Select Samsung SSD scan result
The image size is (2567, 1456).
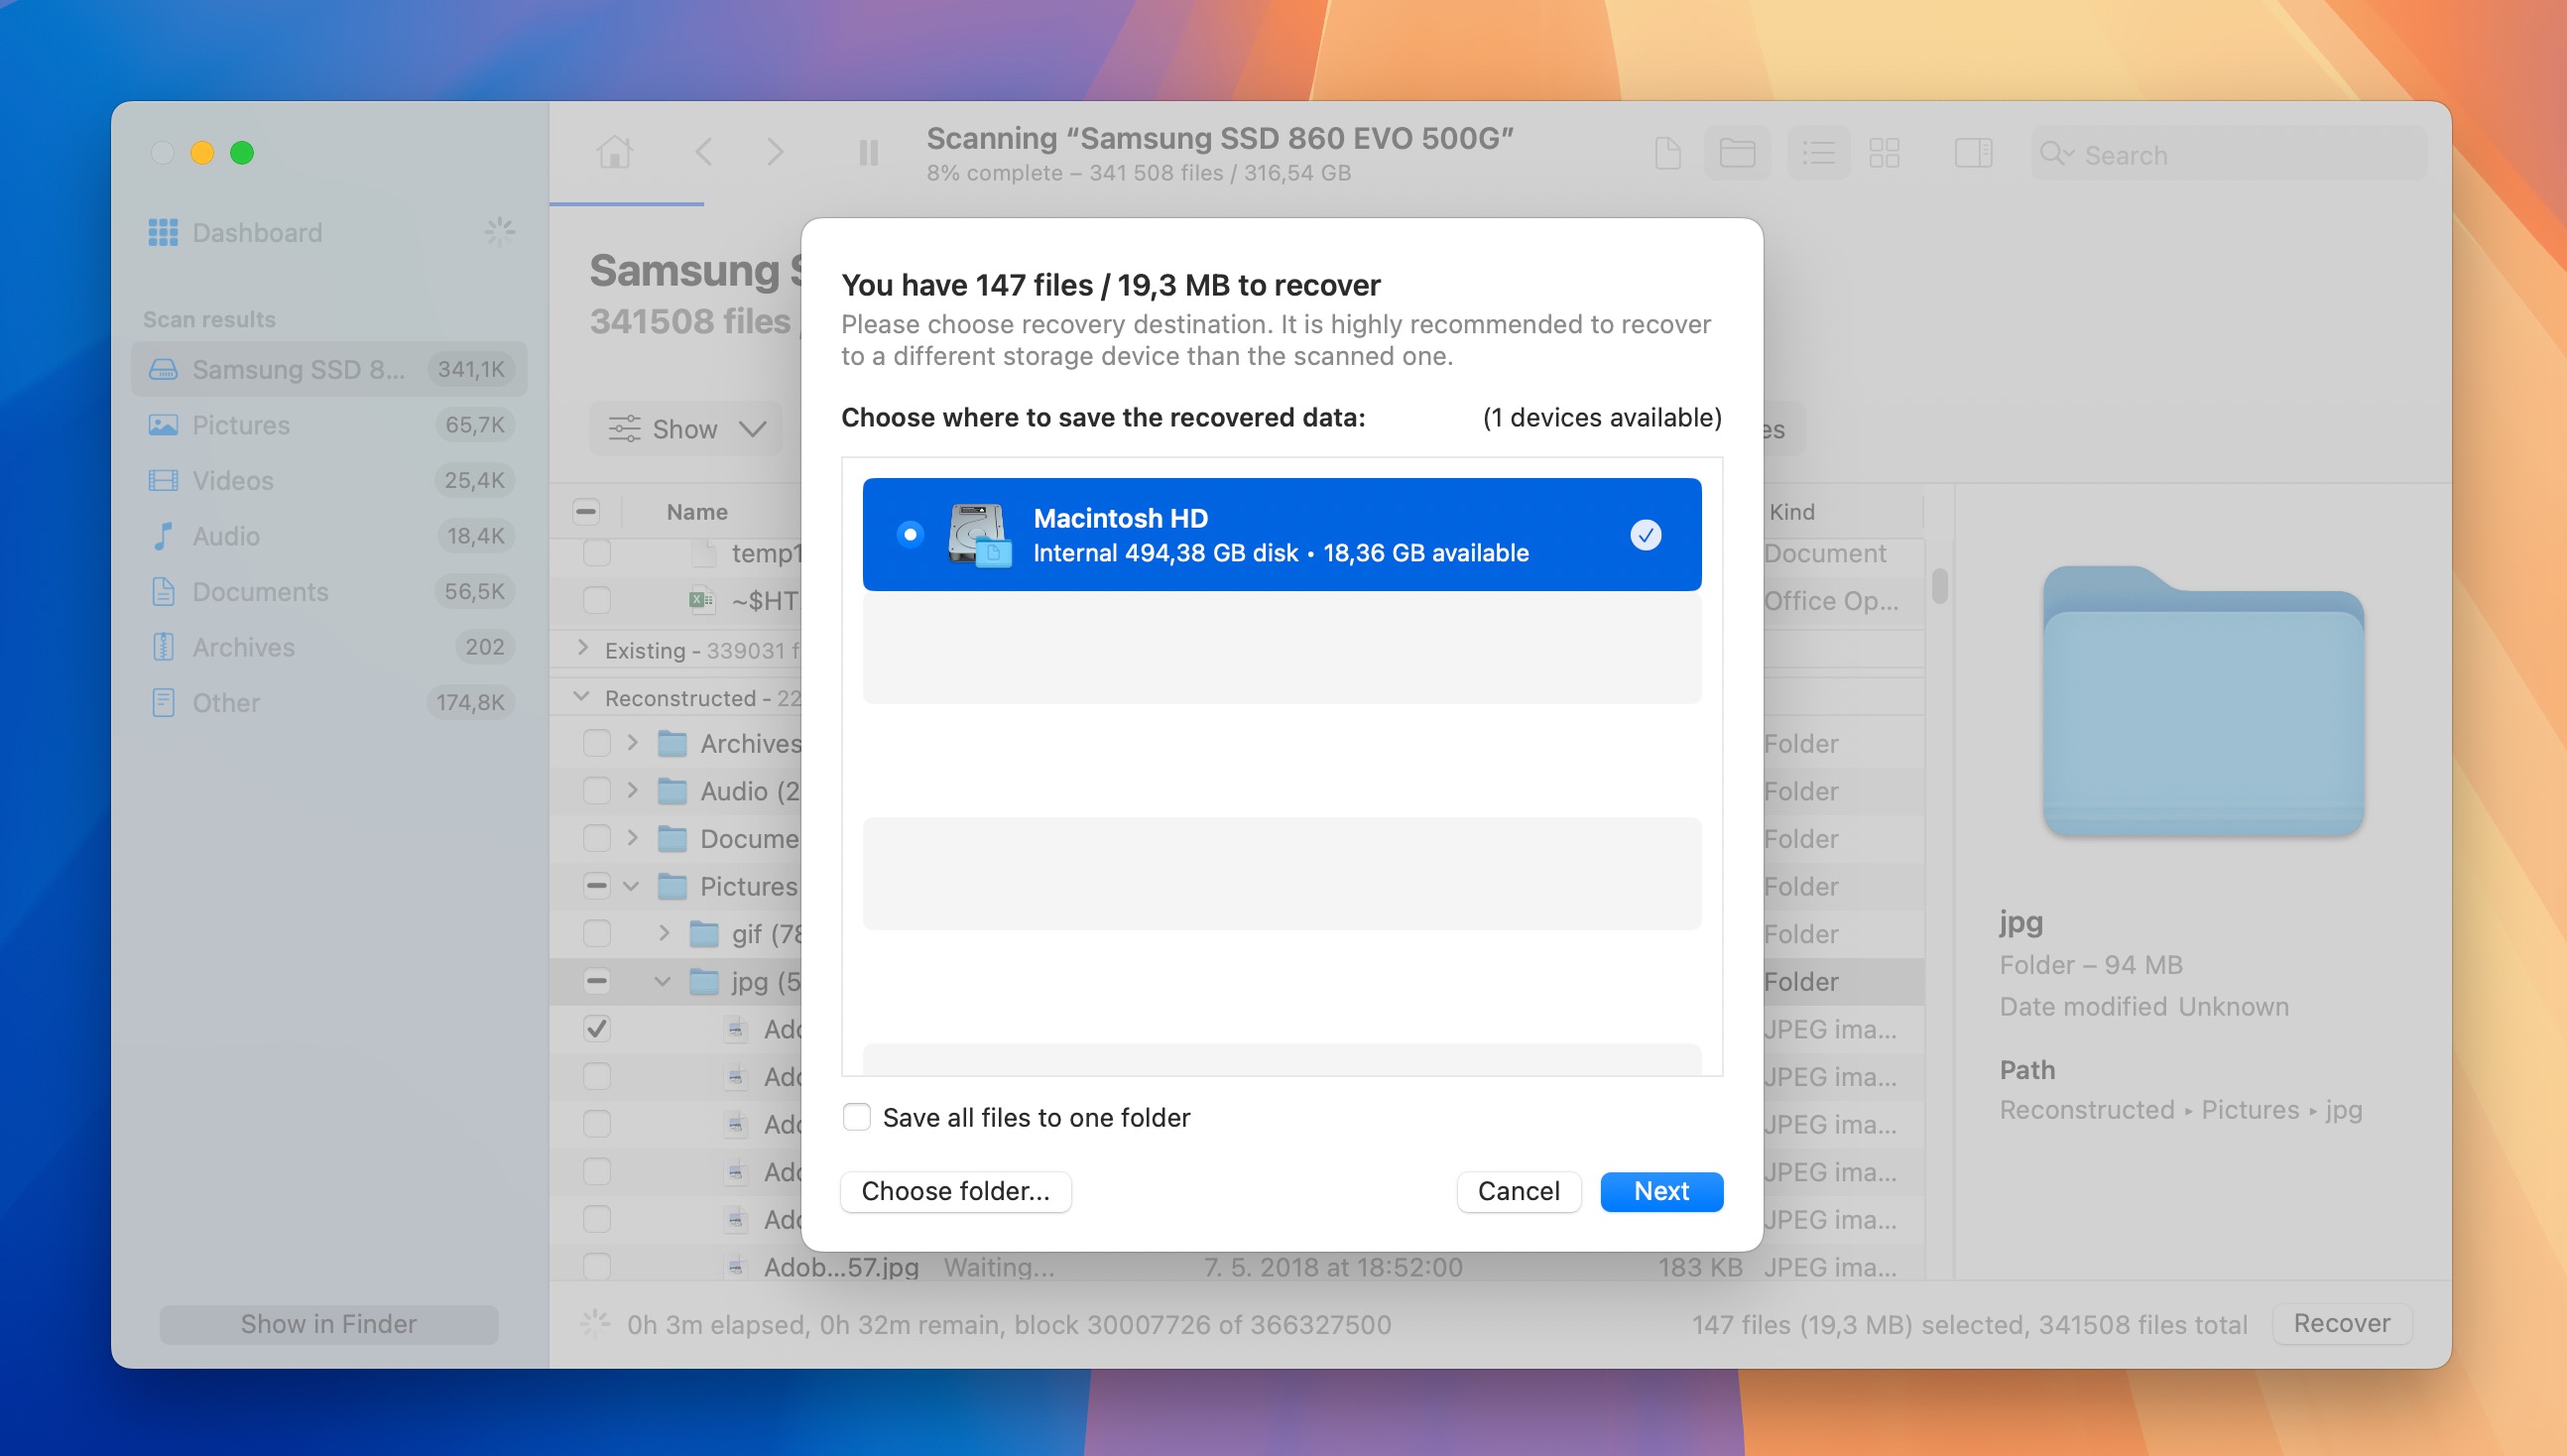coord(329,369)
